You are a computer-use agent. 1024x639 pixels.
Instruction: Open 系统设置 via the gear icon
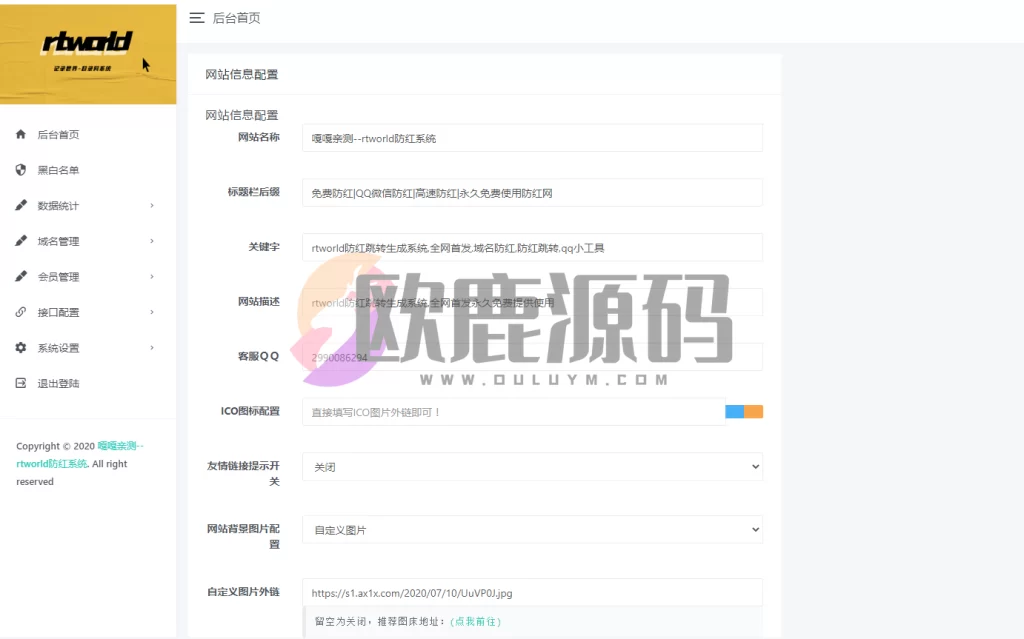[19, 347]
